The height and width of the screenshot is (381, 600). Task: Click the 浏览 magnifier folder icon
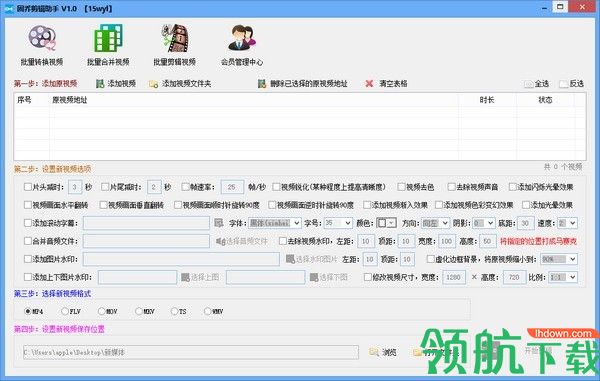tap(374, 352)
